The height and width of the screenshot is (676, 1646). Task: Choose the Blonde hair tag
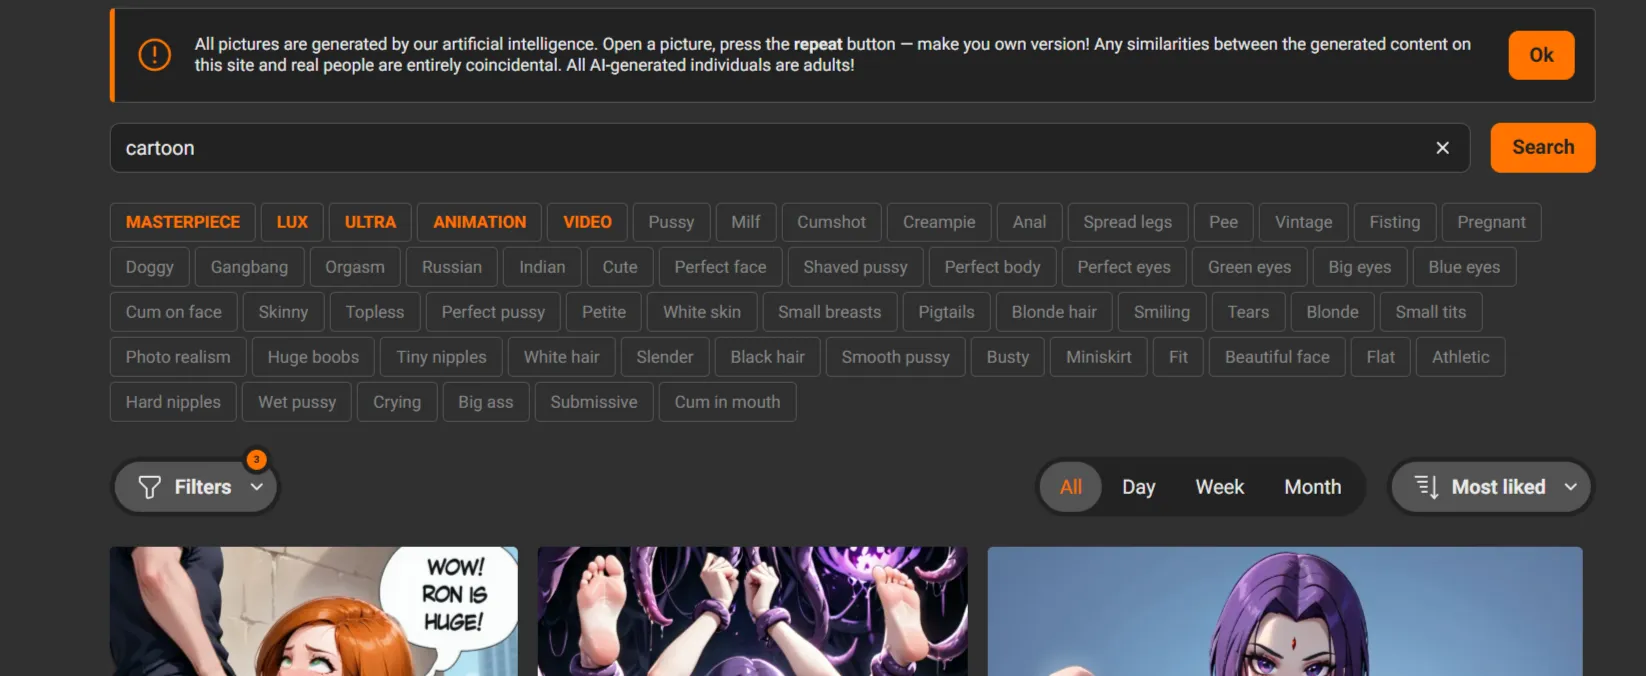[1054, 312]
